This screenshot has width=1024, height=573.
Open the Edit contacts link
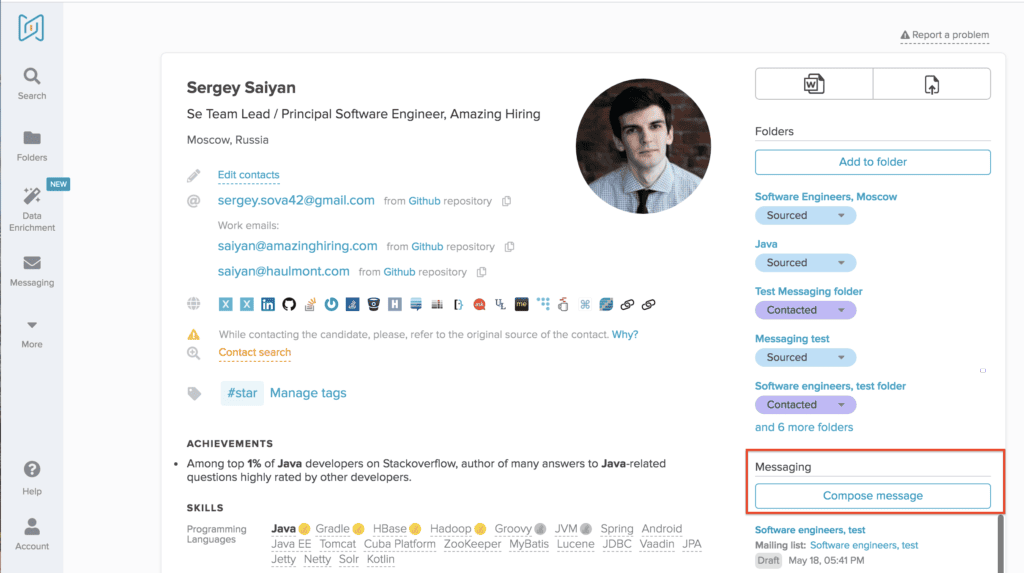248,175
